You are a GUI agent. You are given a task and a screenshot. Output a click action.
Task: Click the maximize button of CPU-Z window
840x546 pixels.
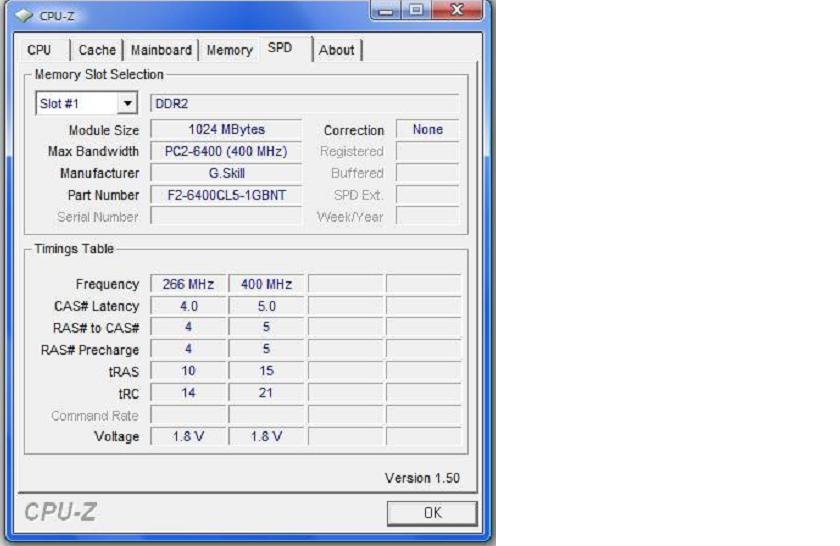click(416, 10)
